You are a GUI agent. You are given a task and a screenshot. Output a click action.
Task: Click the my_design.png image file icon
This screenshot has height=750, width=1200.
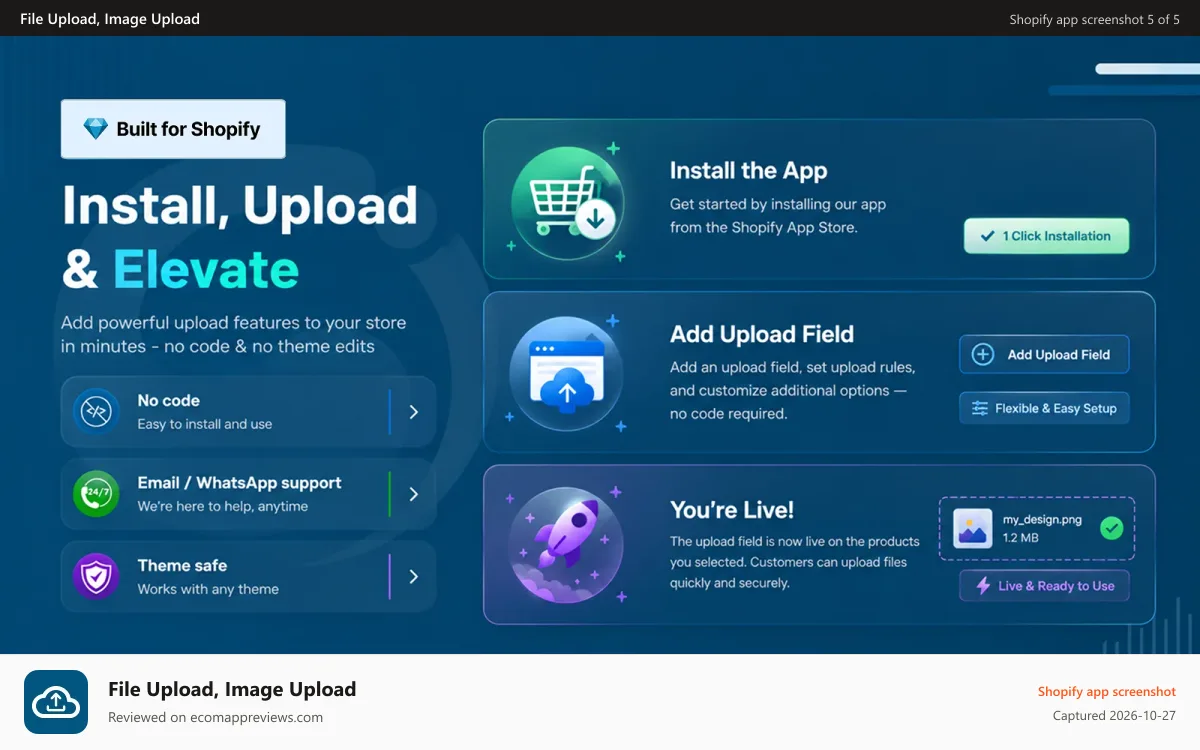click(x=972, y=527)
